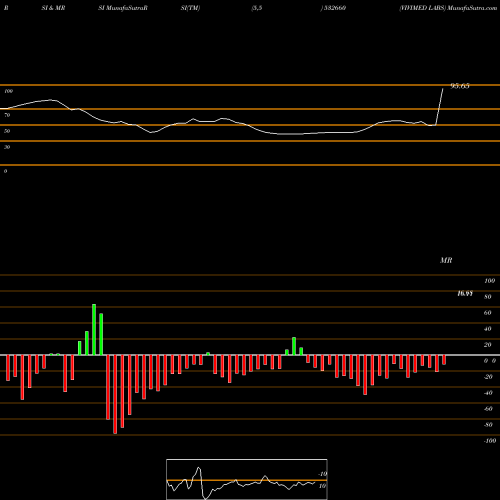Image resolution: width=500 pixels, height=500 pixels.
Task: Click the 532660 stock code in header
Action: tap(334, 8)
